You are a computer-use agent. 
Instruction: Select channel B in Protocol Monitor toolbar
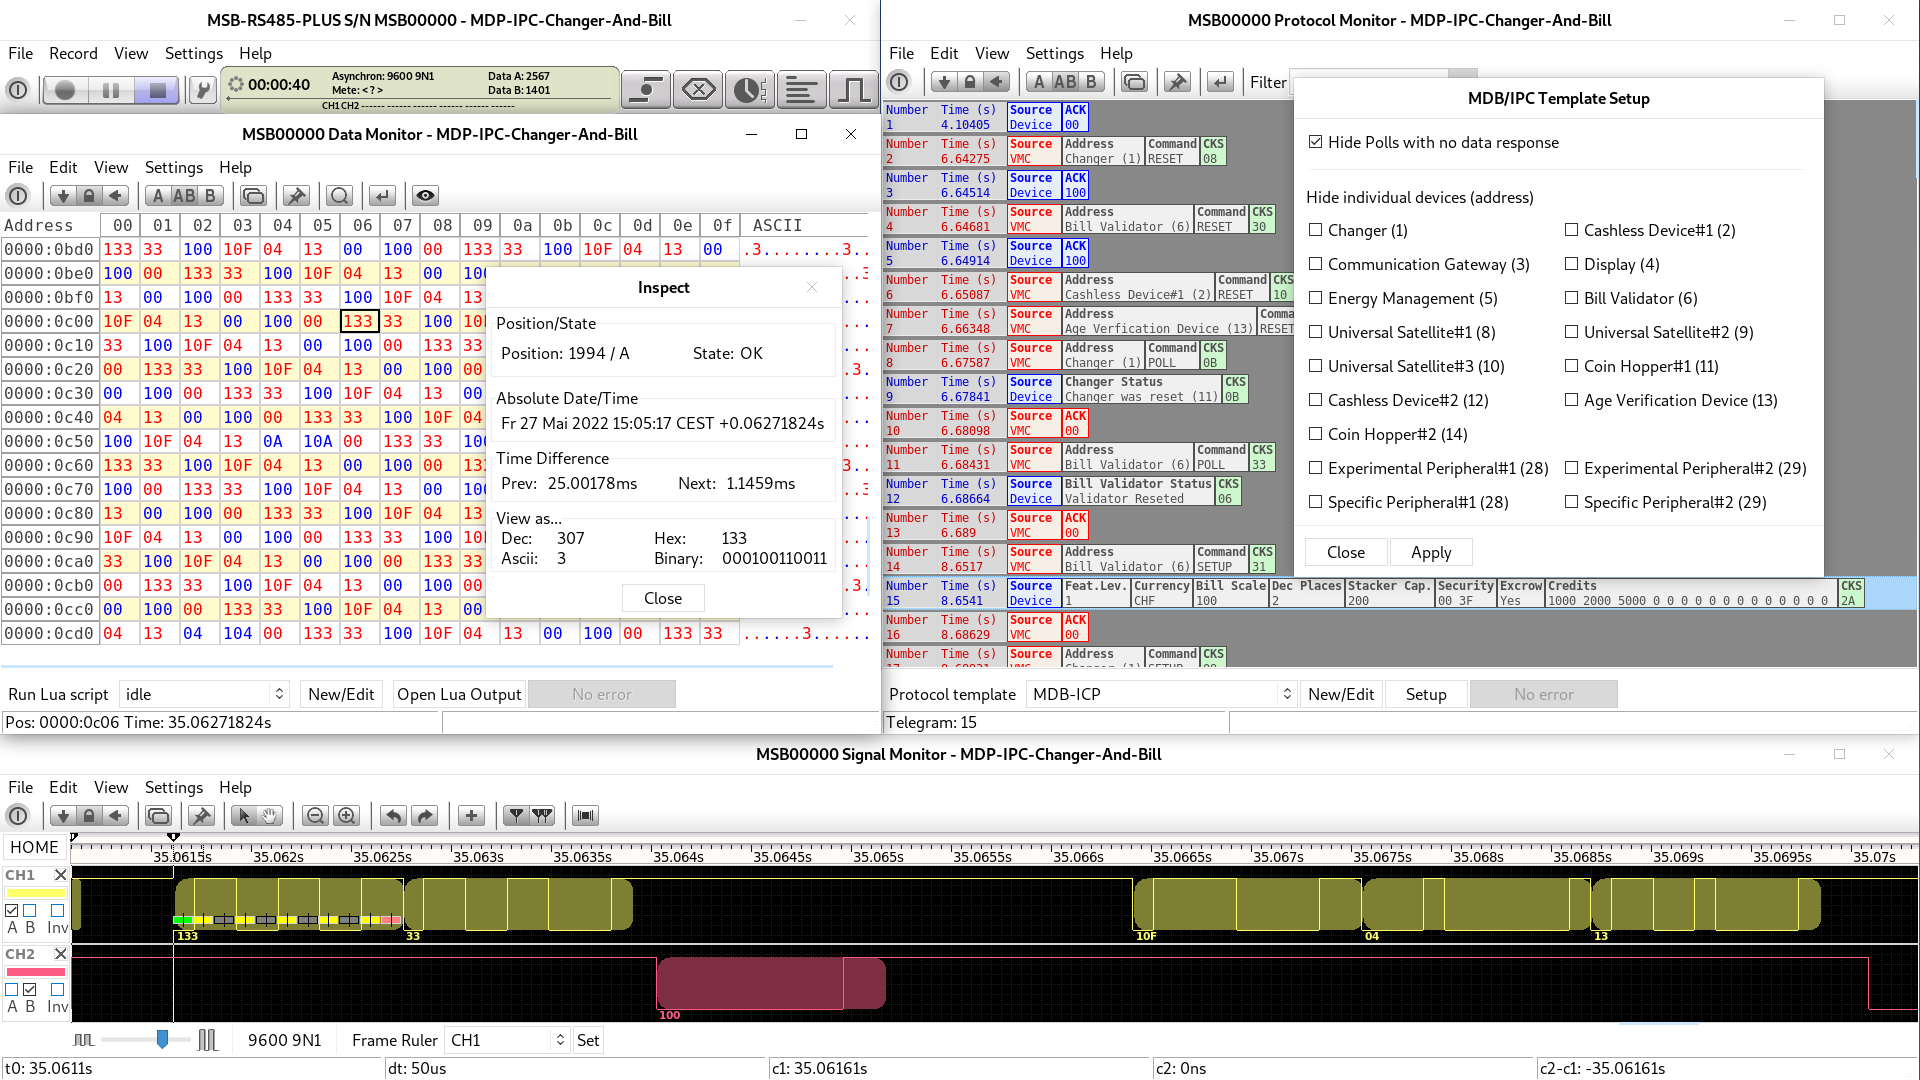tap(1091, 82)
